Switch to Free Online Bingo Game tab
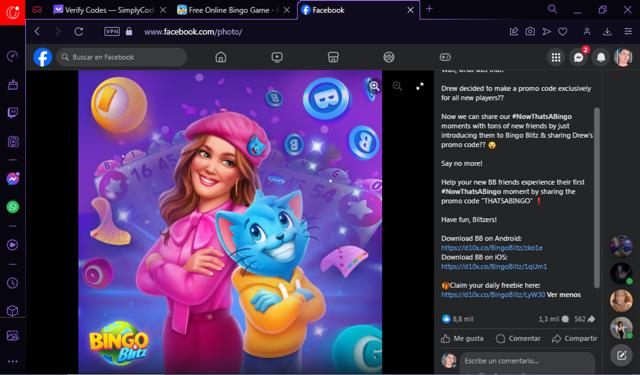 click(x=233, y=10)
